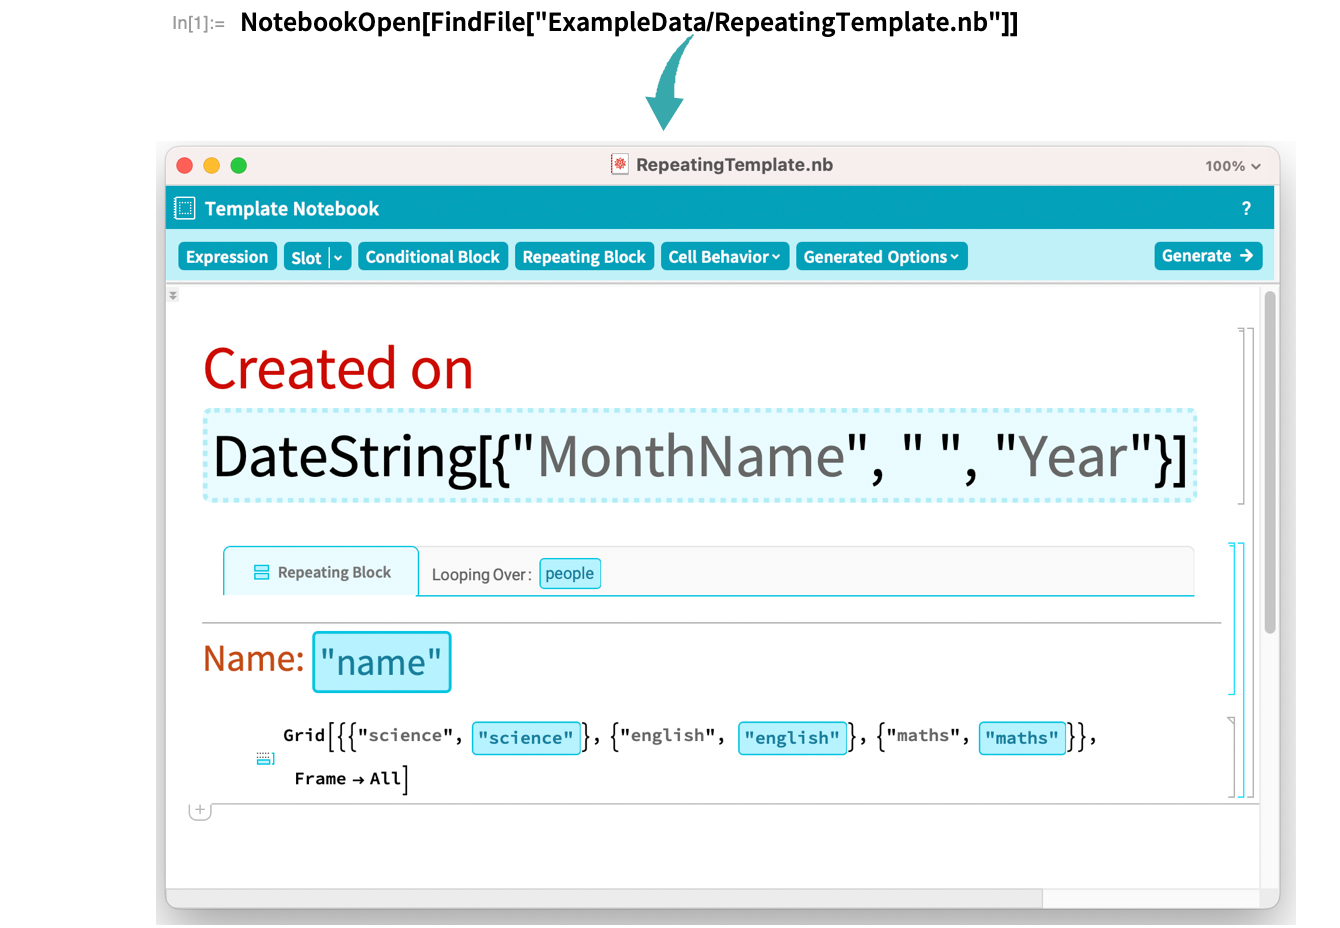
Task: Open help with the question mark icon
Action: pos(1246,208)
